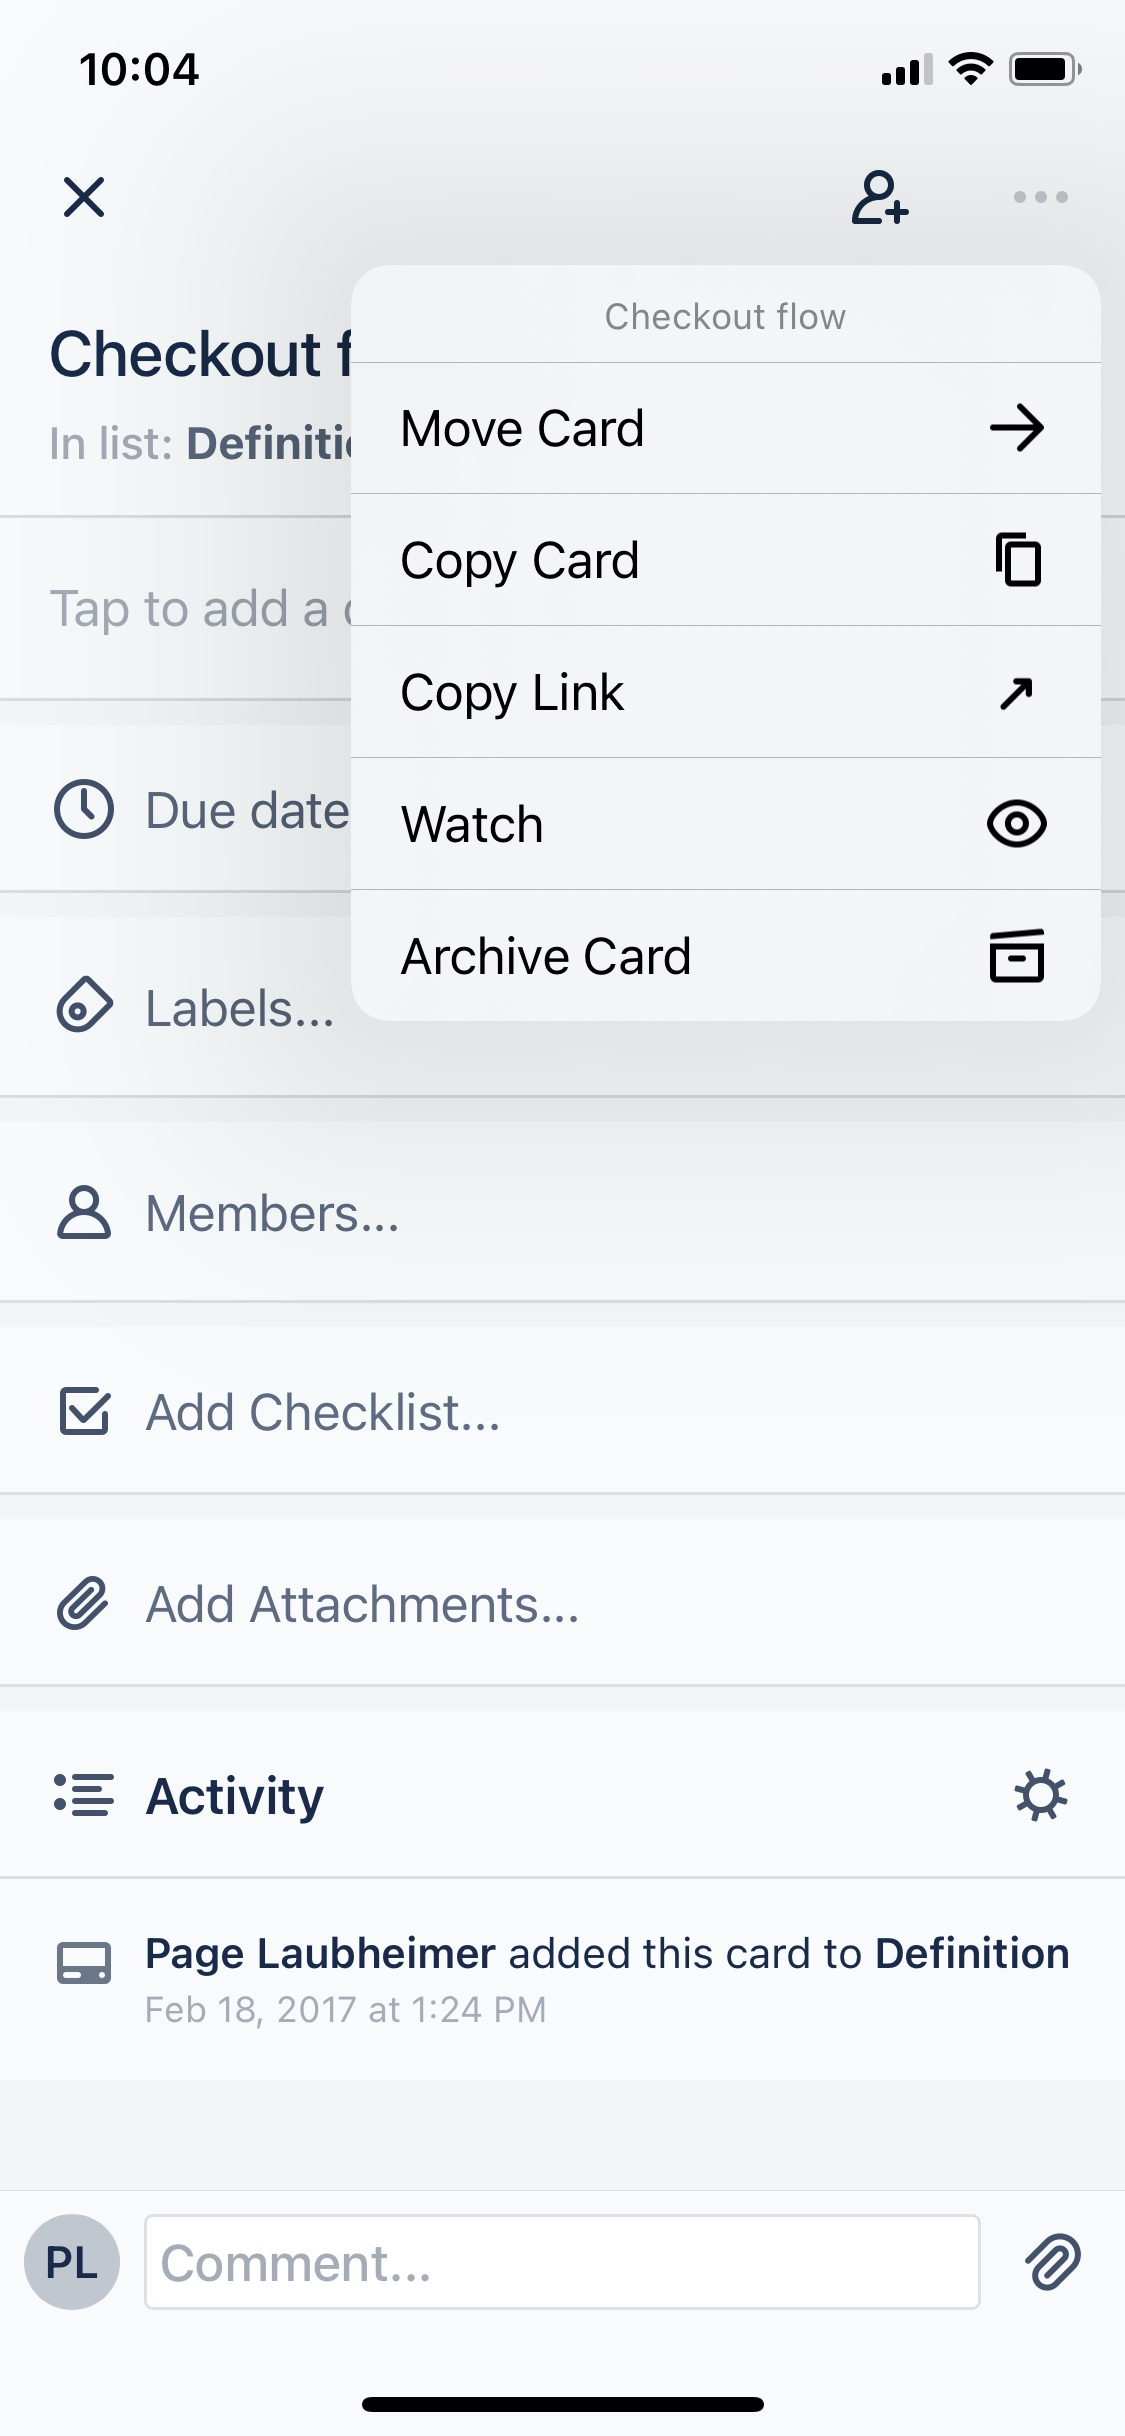The width and height of the screenshot is (1125, 2436).
Task: Tap the Archive Card box icon
Action: (1016, 957)
